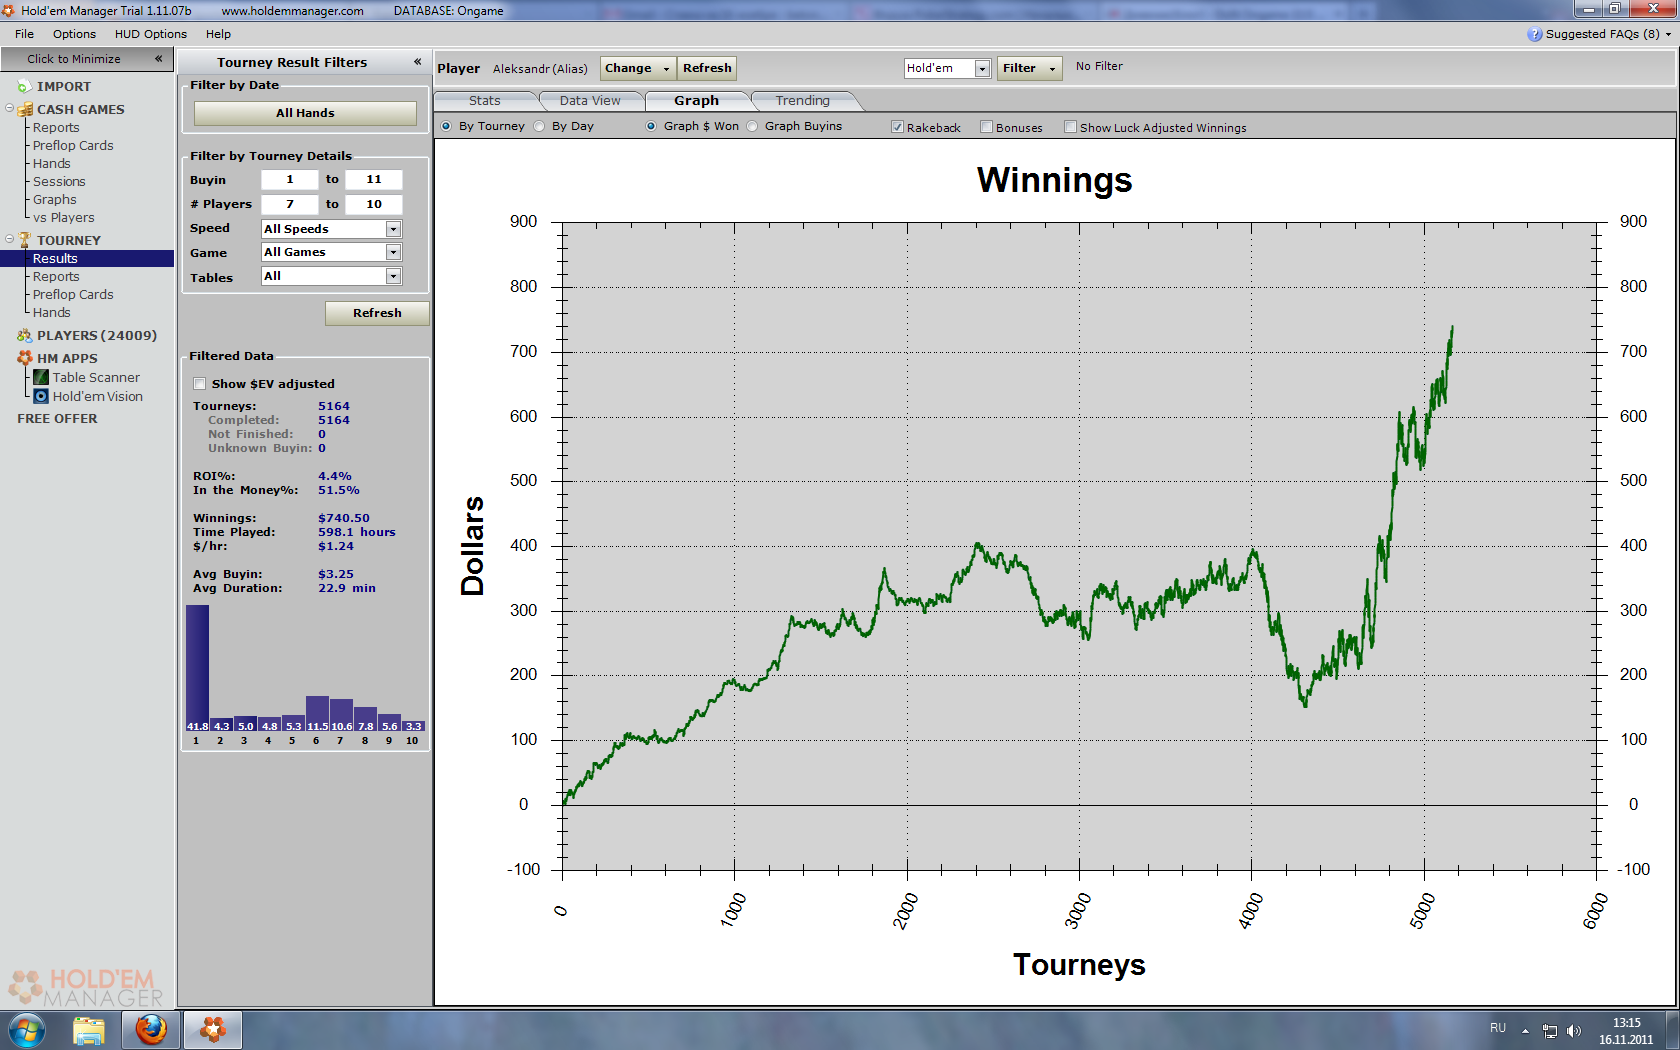Screen dimensions: 1680x1050
Task: Open the Hold'em game type dropdown
Action: [x=982, y=68]
